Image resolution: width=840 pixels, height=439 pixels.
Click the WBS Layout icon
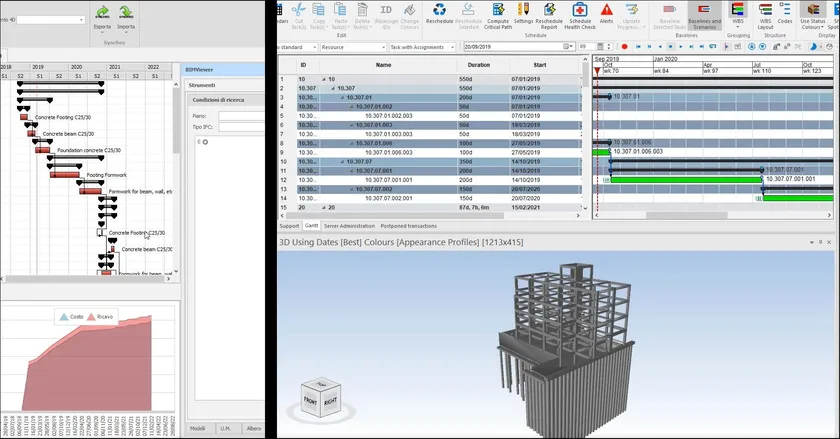tap(765, 12)
